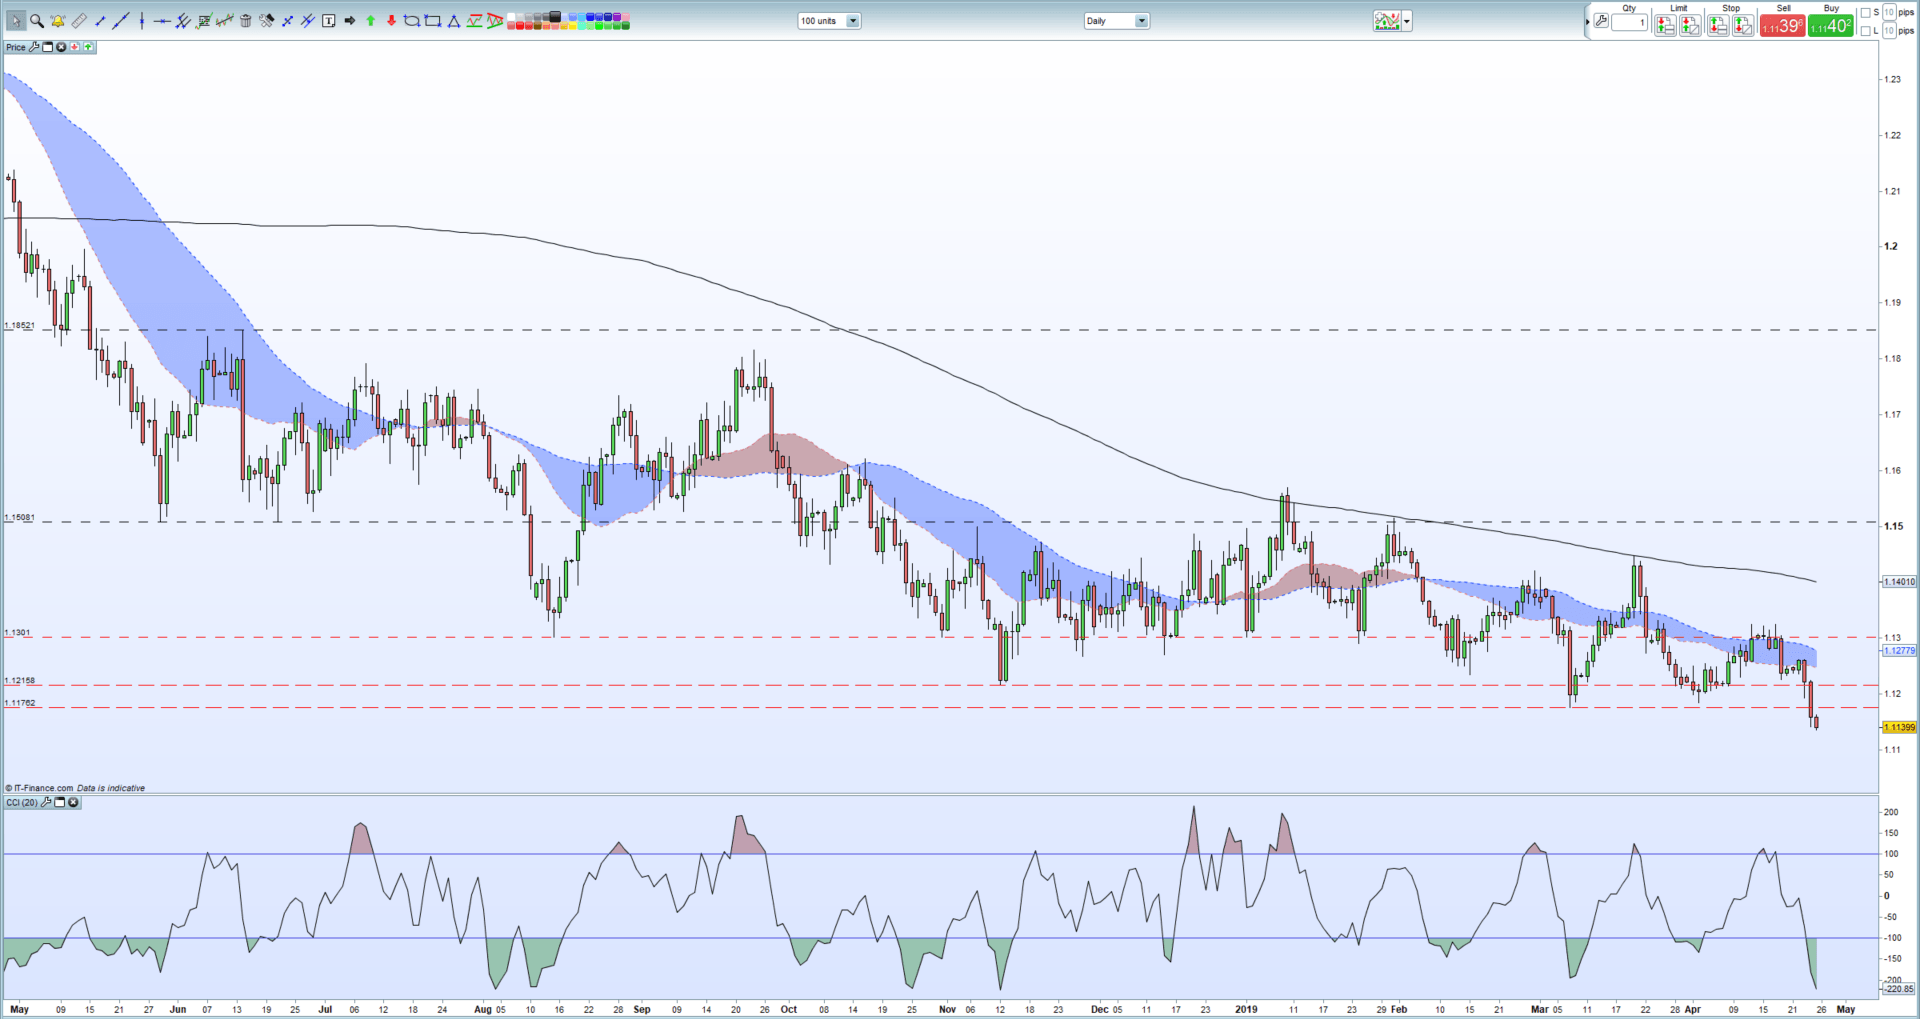Open Price panel wrench settings
This screenshot has width=1920, height=1019.
pos(34,47)
